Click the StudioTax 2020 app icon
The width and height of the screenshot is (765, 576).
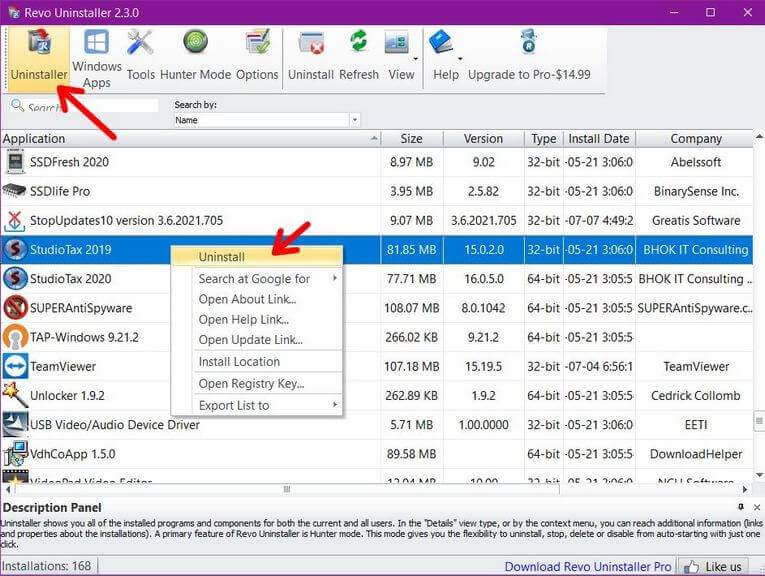click(x=15, y=278)
